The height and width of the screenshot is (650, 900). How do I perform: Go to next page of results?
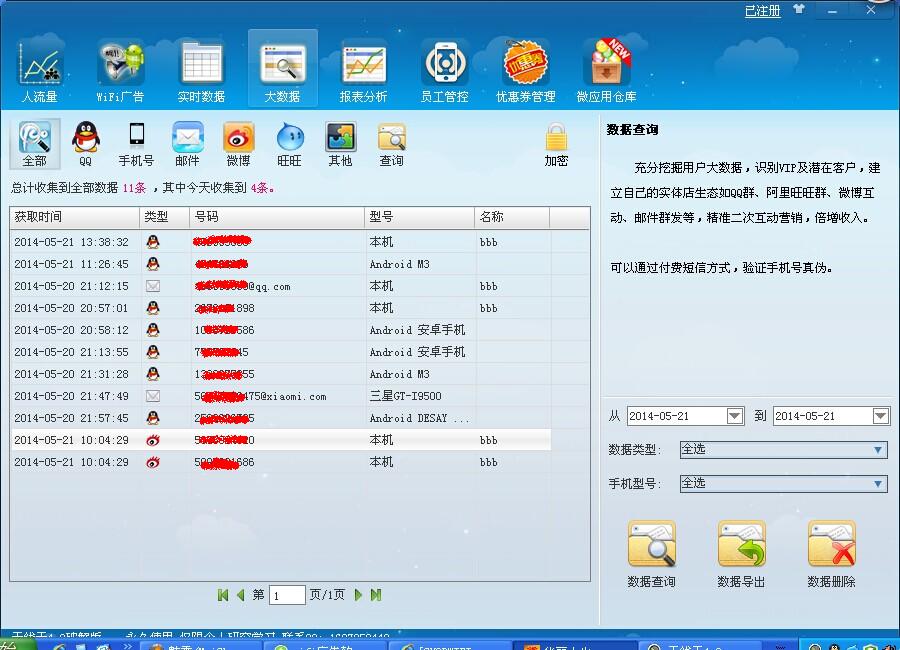358,595
